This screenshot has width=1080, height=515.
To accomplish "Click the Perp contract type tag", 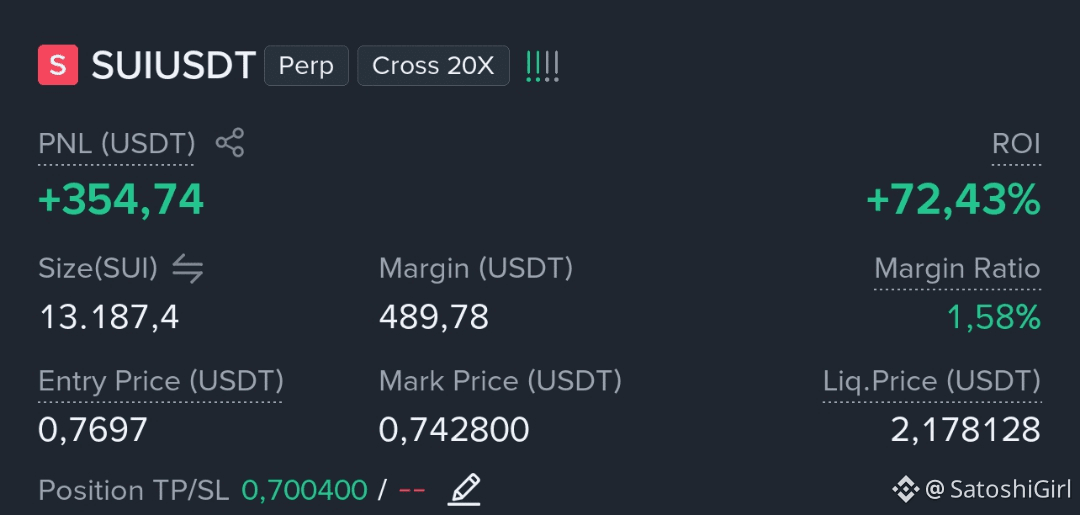I will coord(307,65).
